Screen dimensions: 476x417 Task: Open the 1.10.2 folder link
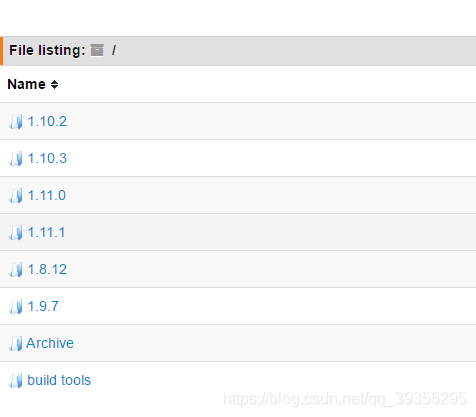(x=47, y=121)
